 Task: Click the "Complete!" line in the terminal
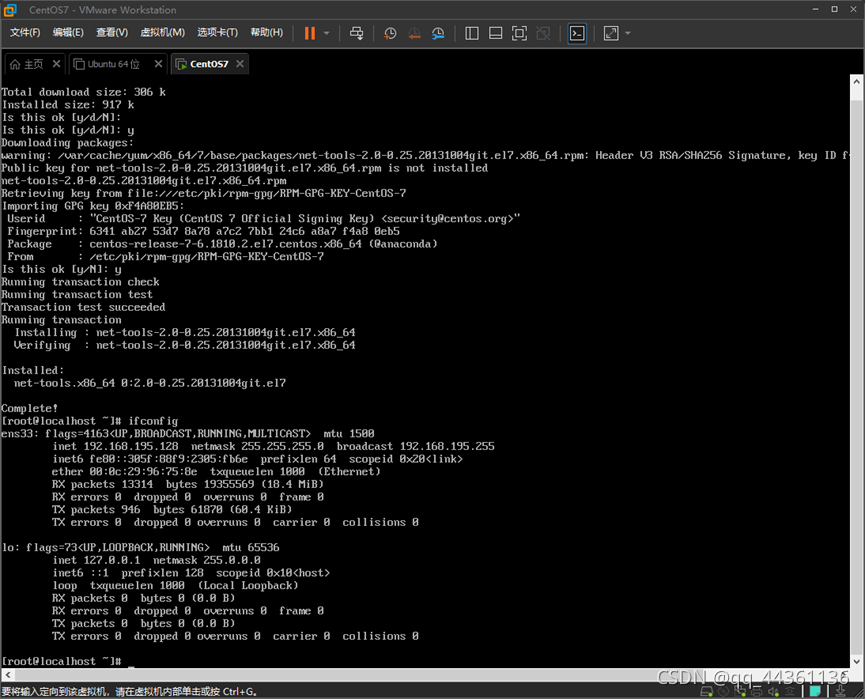click(30, 408)
